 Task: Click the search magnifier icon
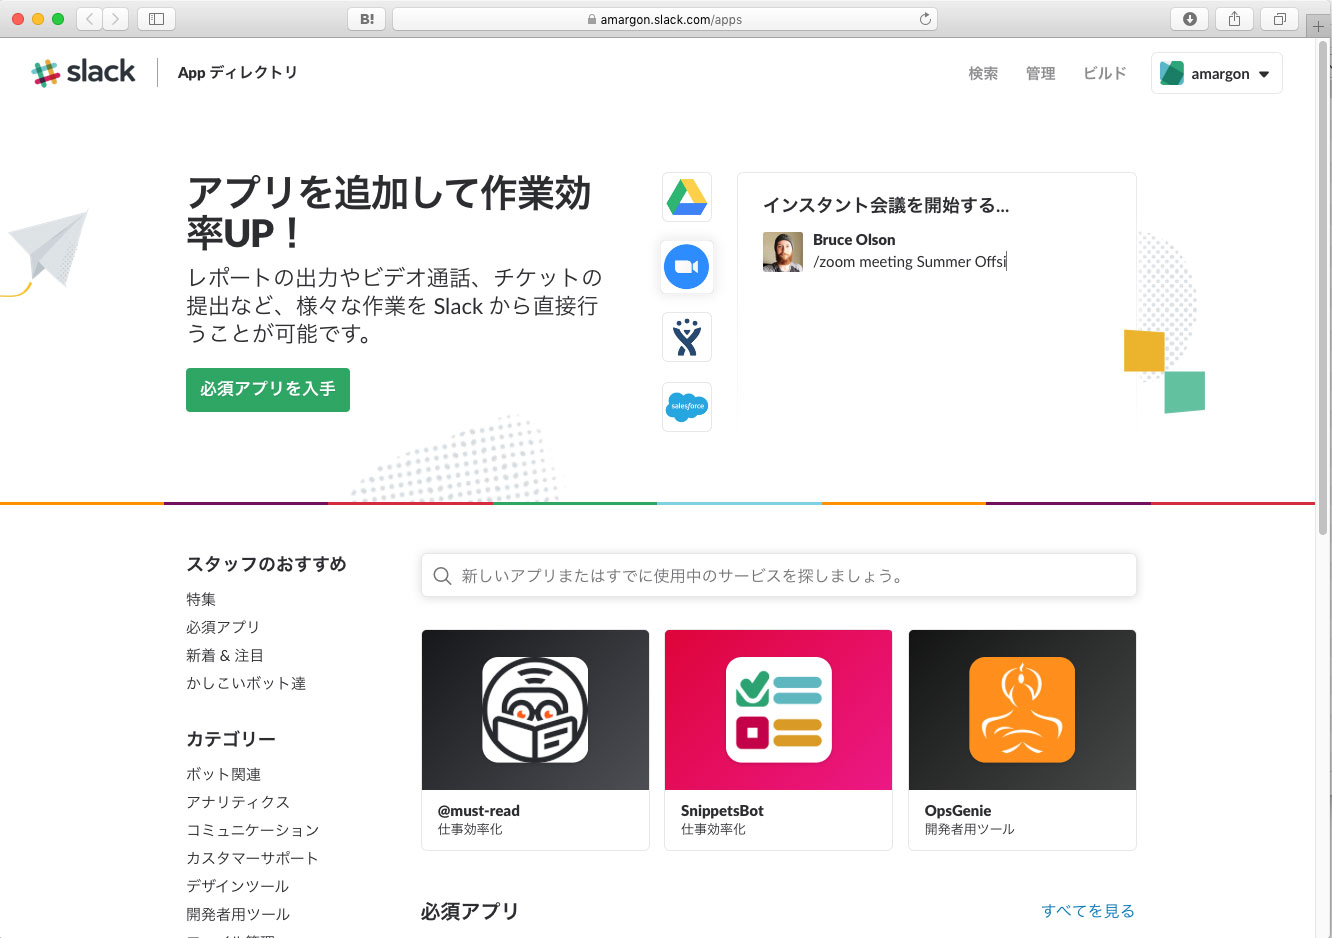tap(442, 576)
